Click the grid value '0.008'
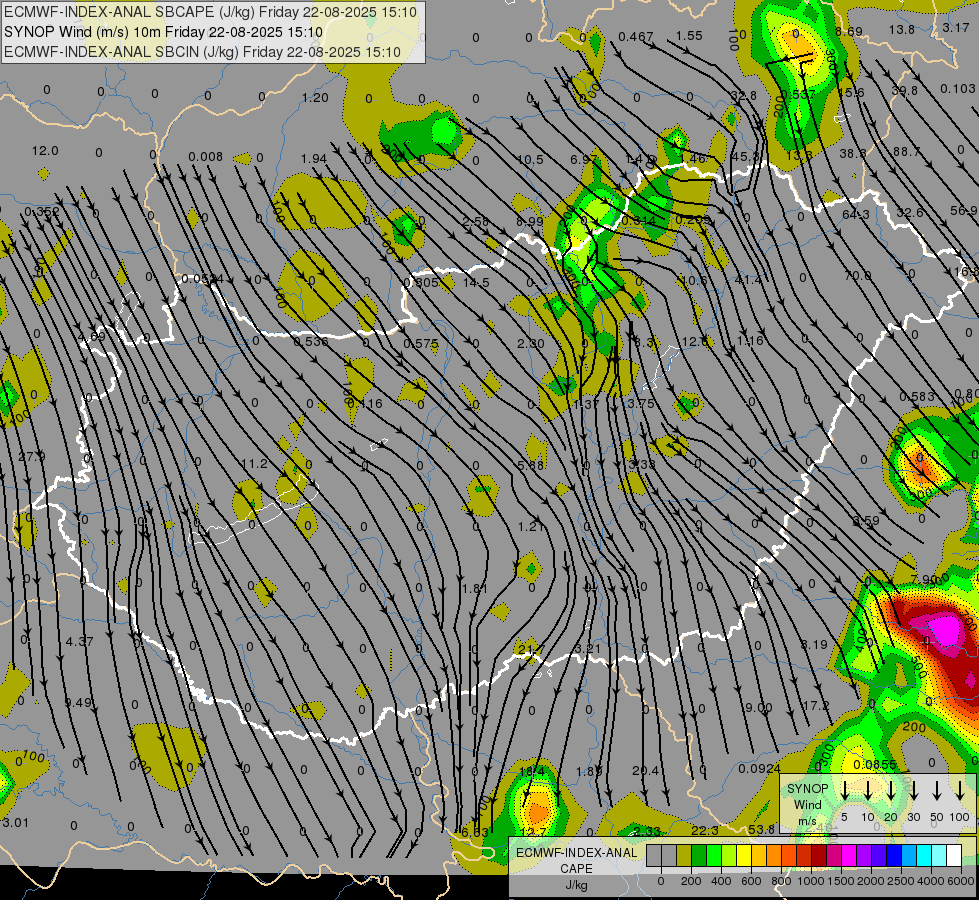This screenshot has width=979, height=900. click(x=205, y=156)
